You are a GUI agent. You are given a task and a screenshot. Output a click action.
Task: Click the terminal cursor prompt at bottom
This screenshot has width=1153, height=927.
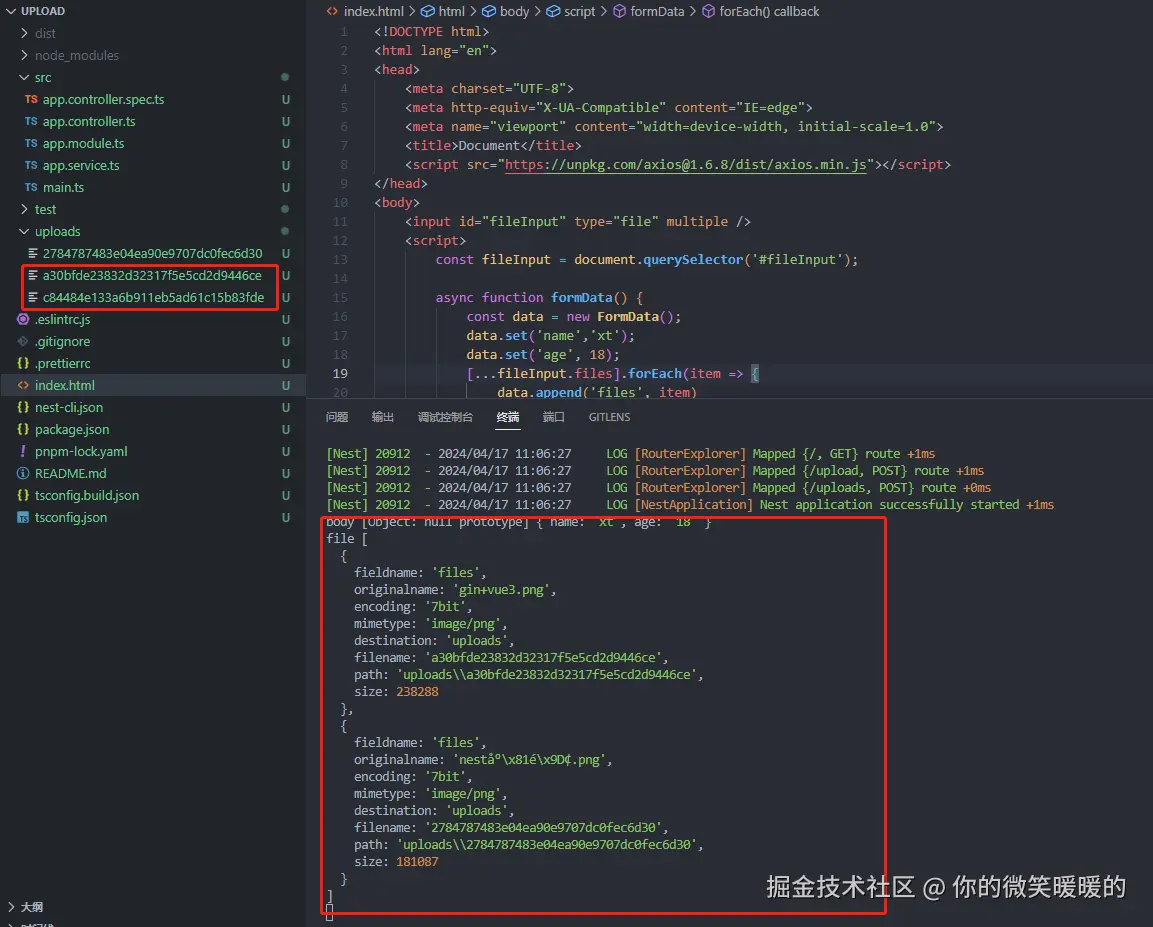(x=329, y=913)
